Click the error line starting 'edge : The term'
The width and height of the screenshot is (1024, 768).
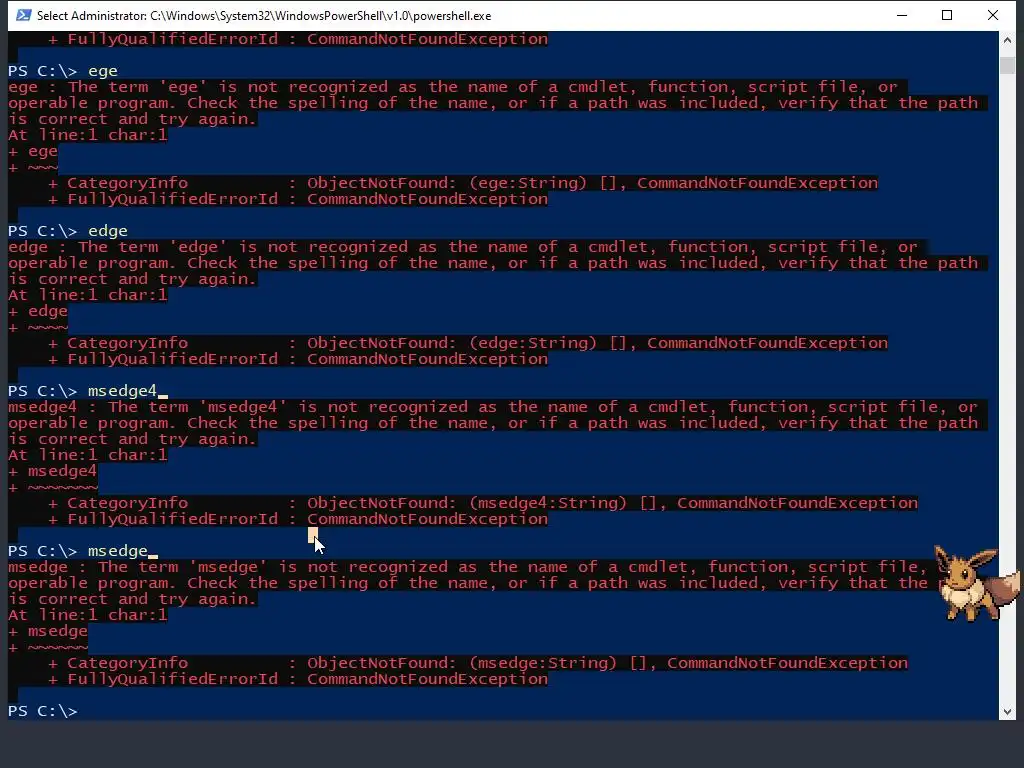[463, 247]
